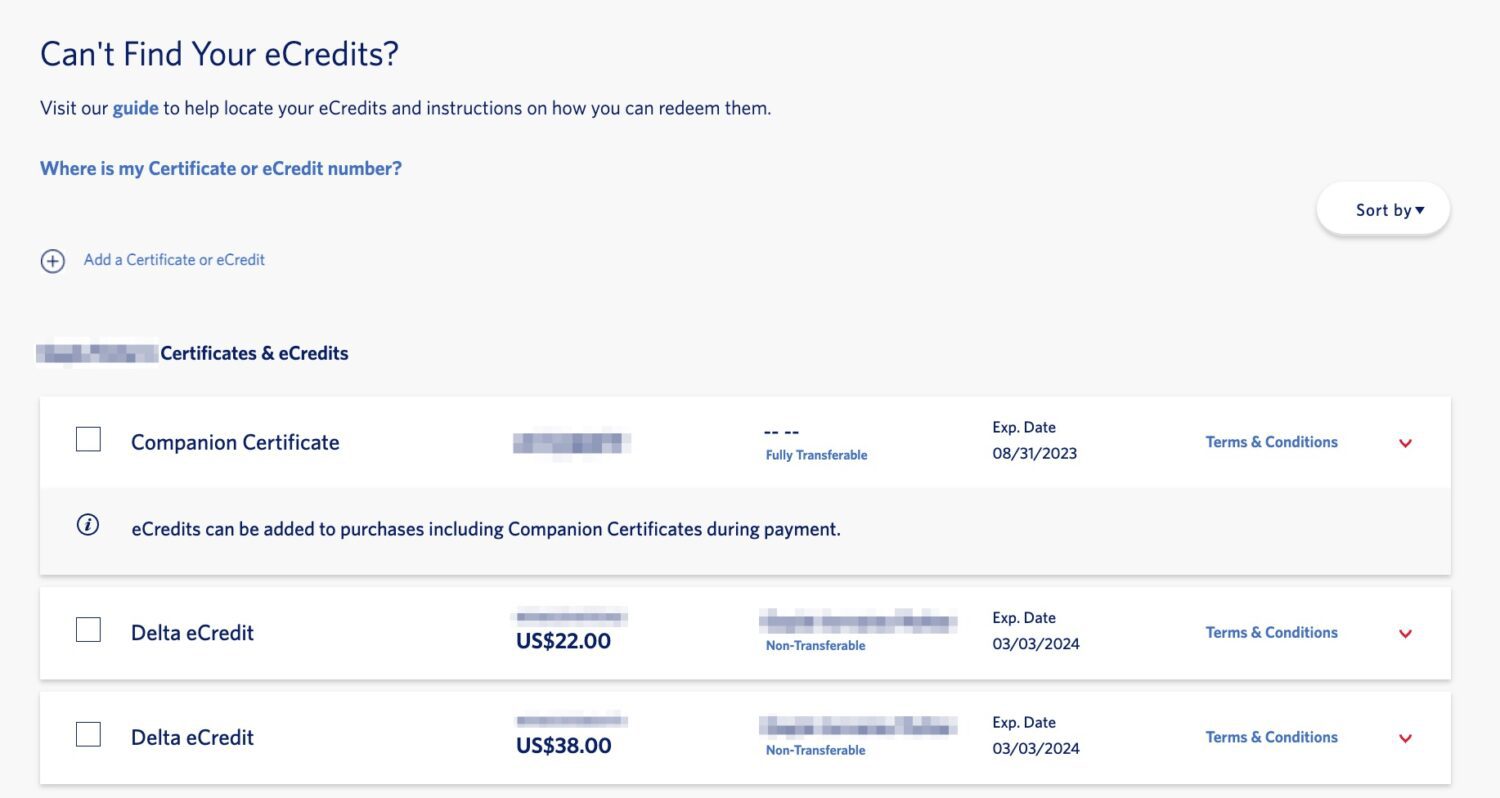Screen dimensions: 1500x798
Task: Click the US$22.00 amount text
Action: (564, 642)
